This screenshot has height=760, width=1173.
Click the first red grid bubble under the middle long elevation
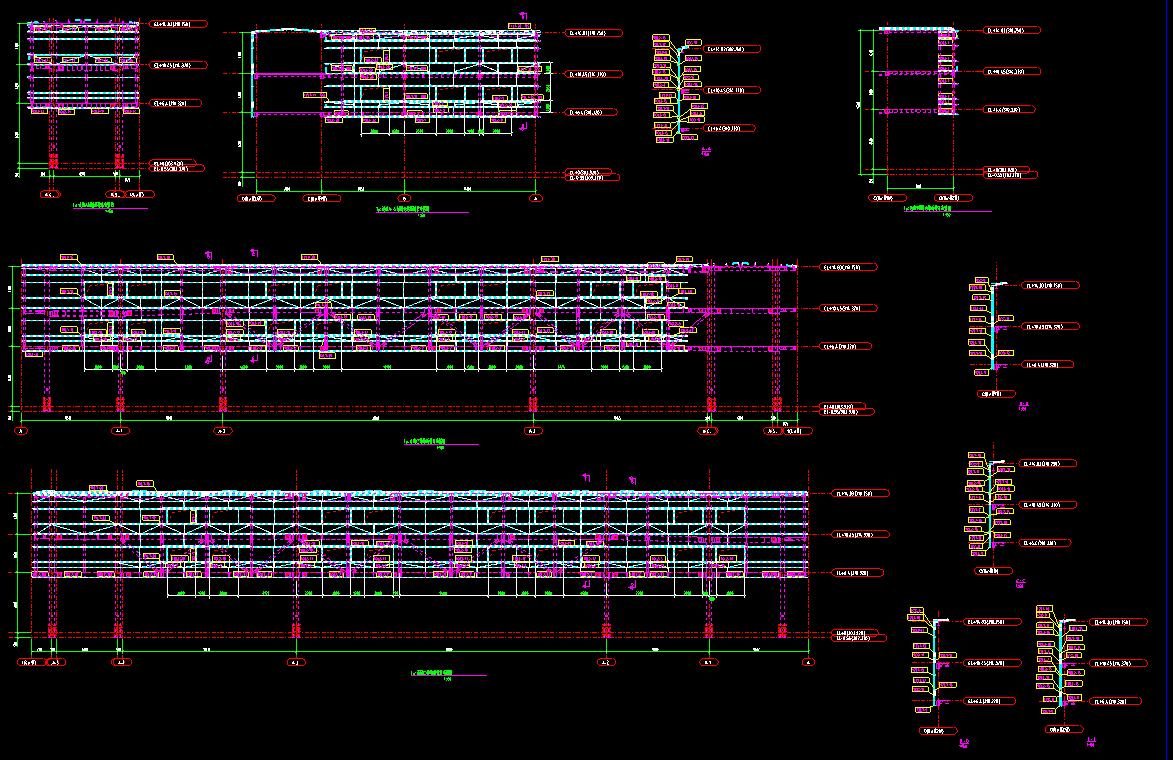[x=21, y=431]
